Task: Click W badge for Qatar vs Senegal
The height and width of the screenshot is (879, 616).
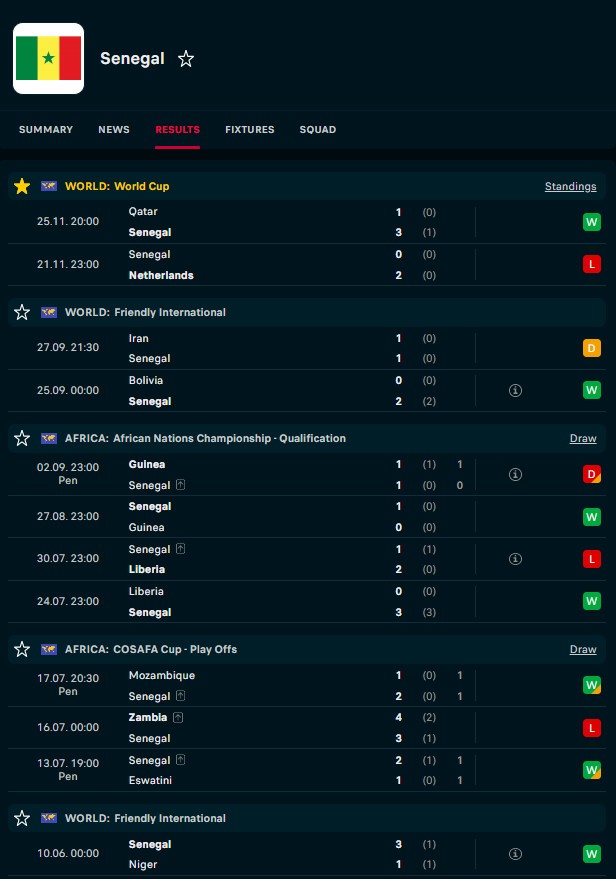Action: pos(591,222)
